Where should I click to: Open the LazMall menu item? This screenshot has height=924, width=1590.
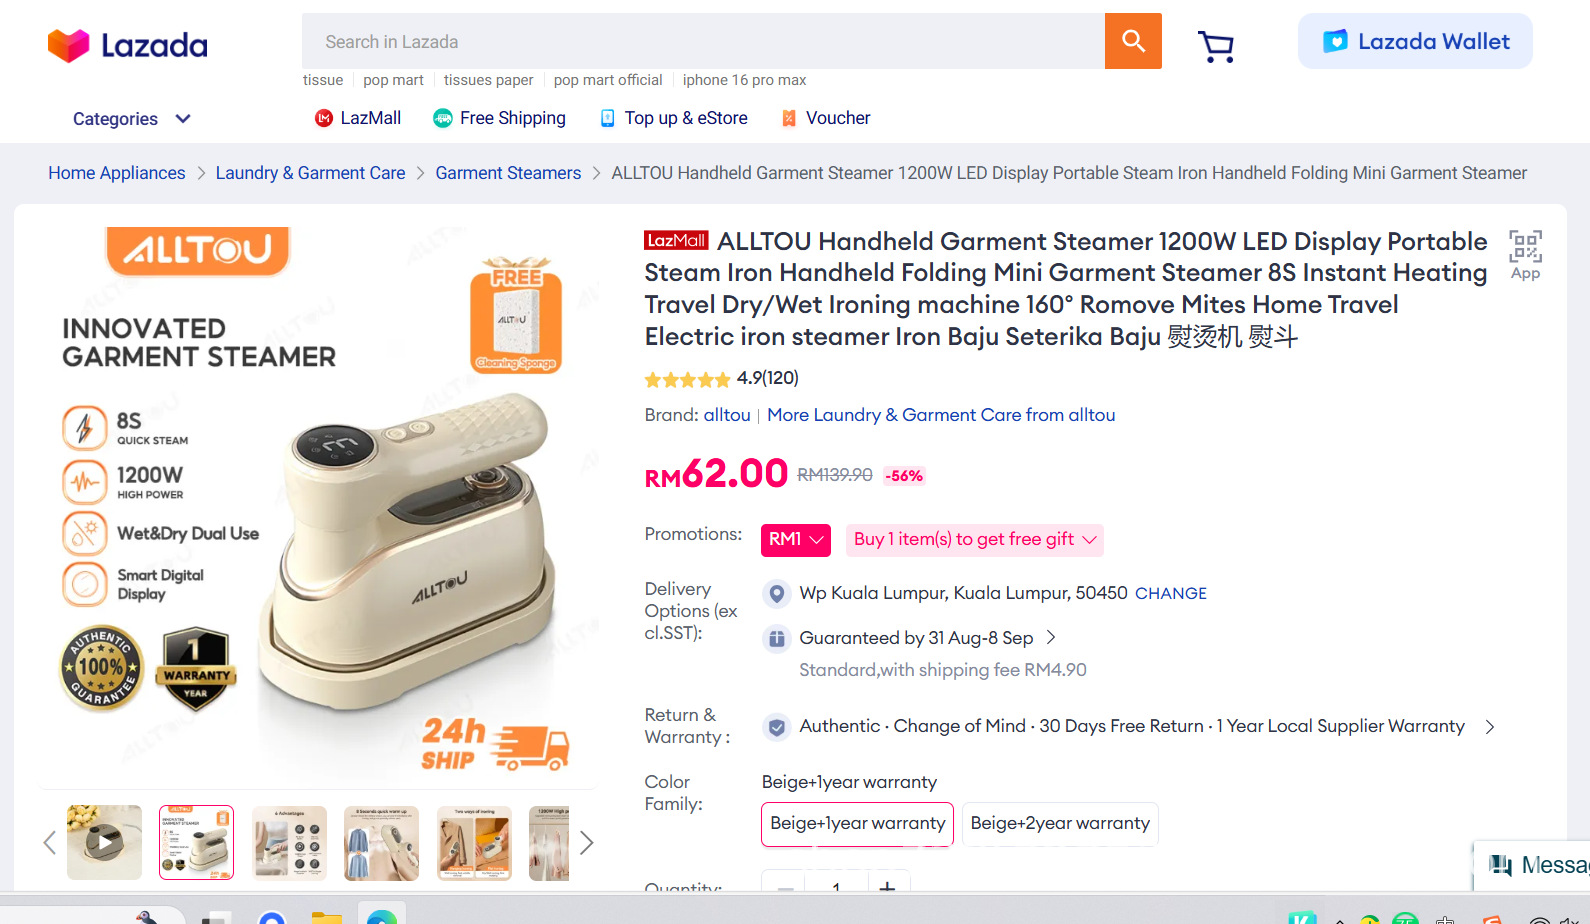pyautogui.click(x=358, y=118)
